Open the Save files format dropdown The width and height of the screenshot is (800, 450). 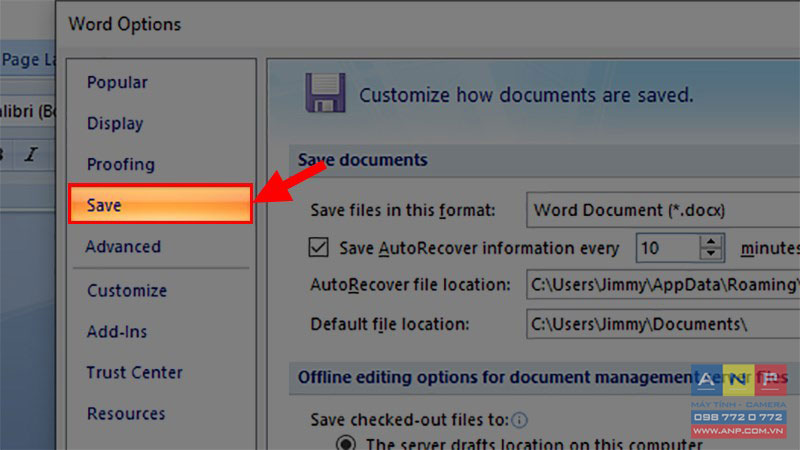coord(663,210)
